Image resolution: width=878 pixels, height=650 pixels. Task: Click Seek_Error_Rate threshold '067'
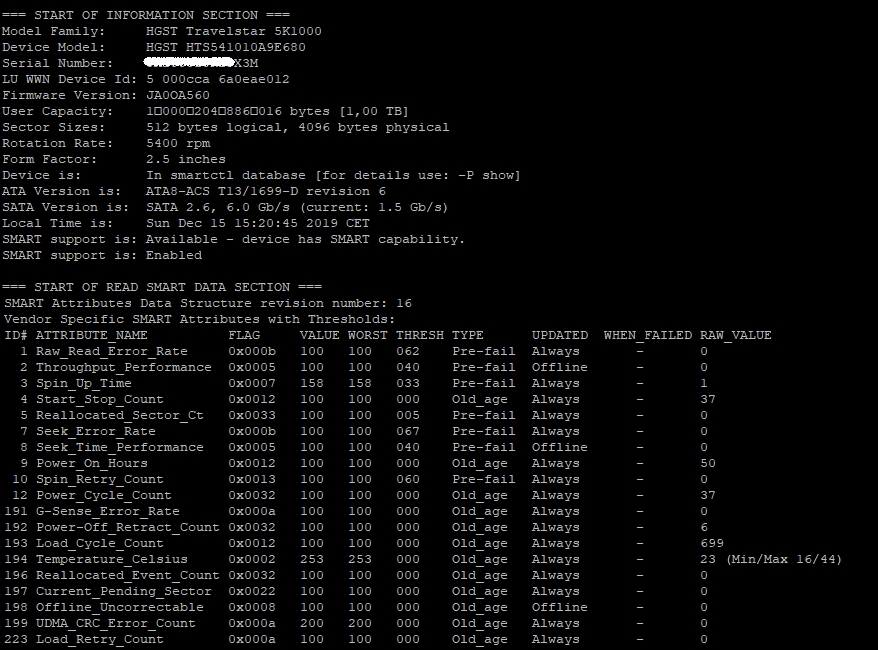point(408,432)
